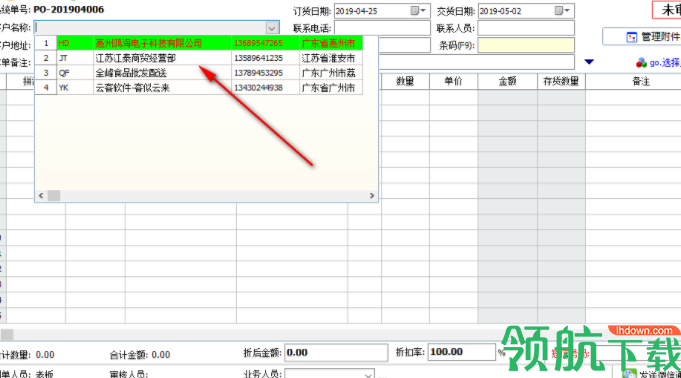The image size is (681, 378).
Task: Click address cell 广东省惠州市
Action: click(x=331, y=43)
